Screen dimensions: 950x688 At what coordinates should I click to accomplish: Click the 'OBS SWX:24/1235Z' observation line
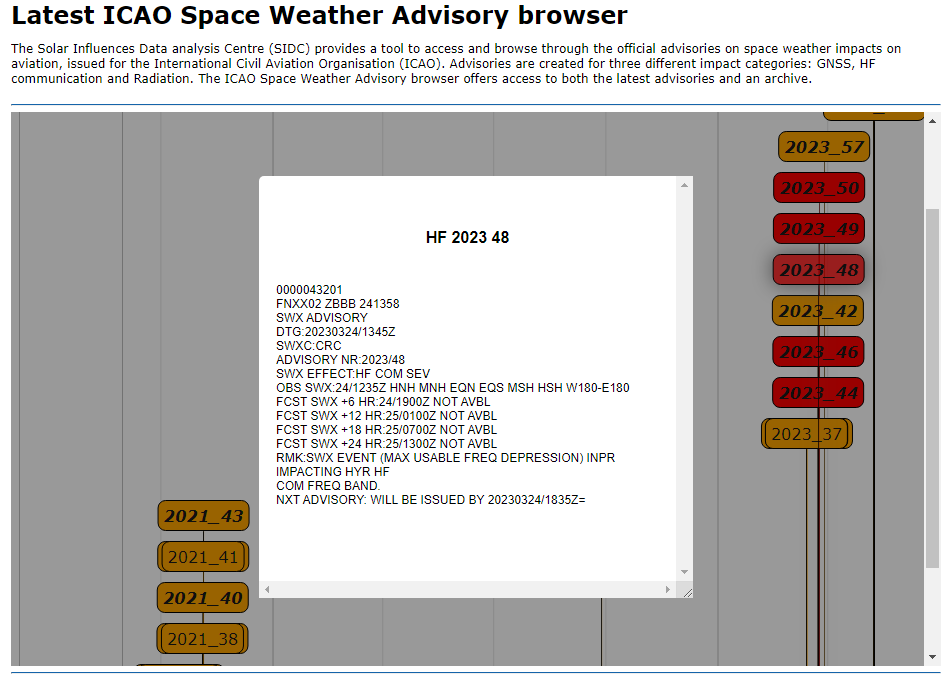click(453, 388)
